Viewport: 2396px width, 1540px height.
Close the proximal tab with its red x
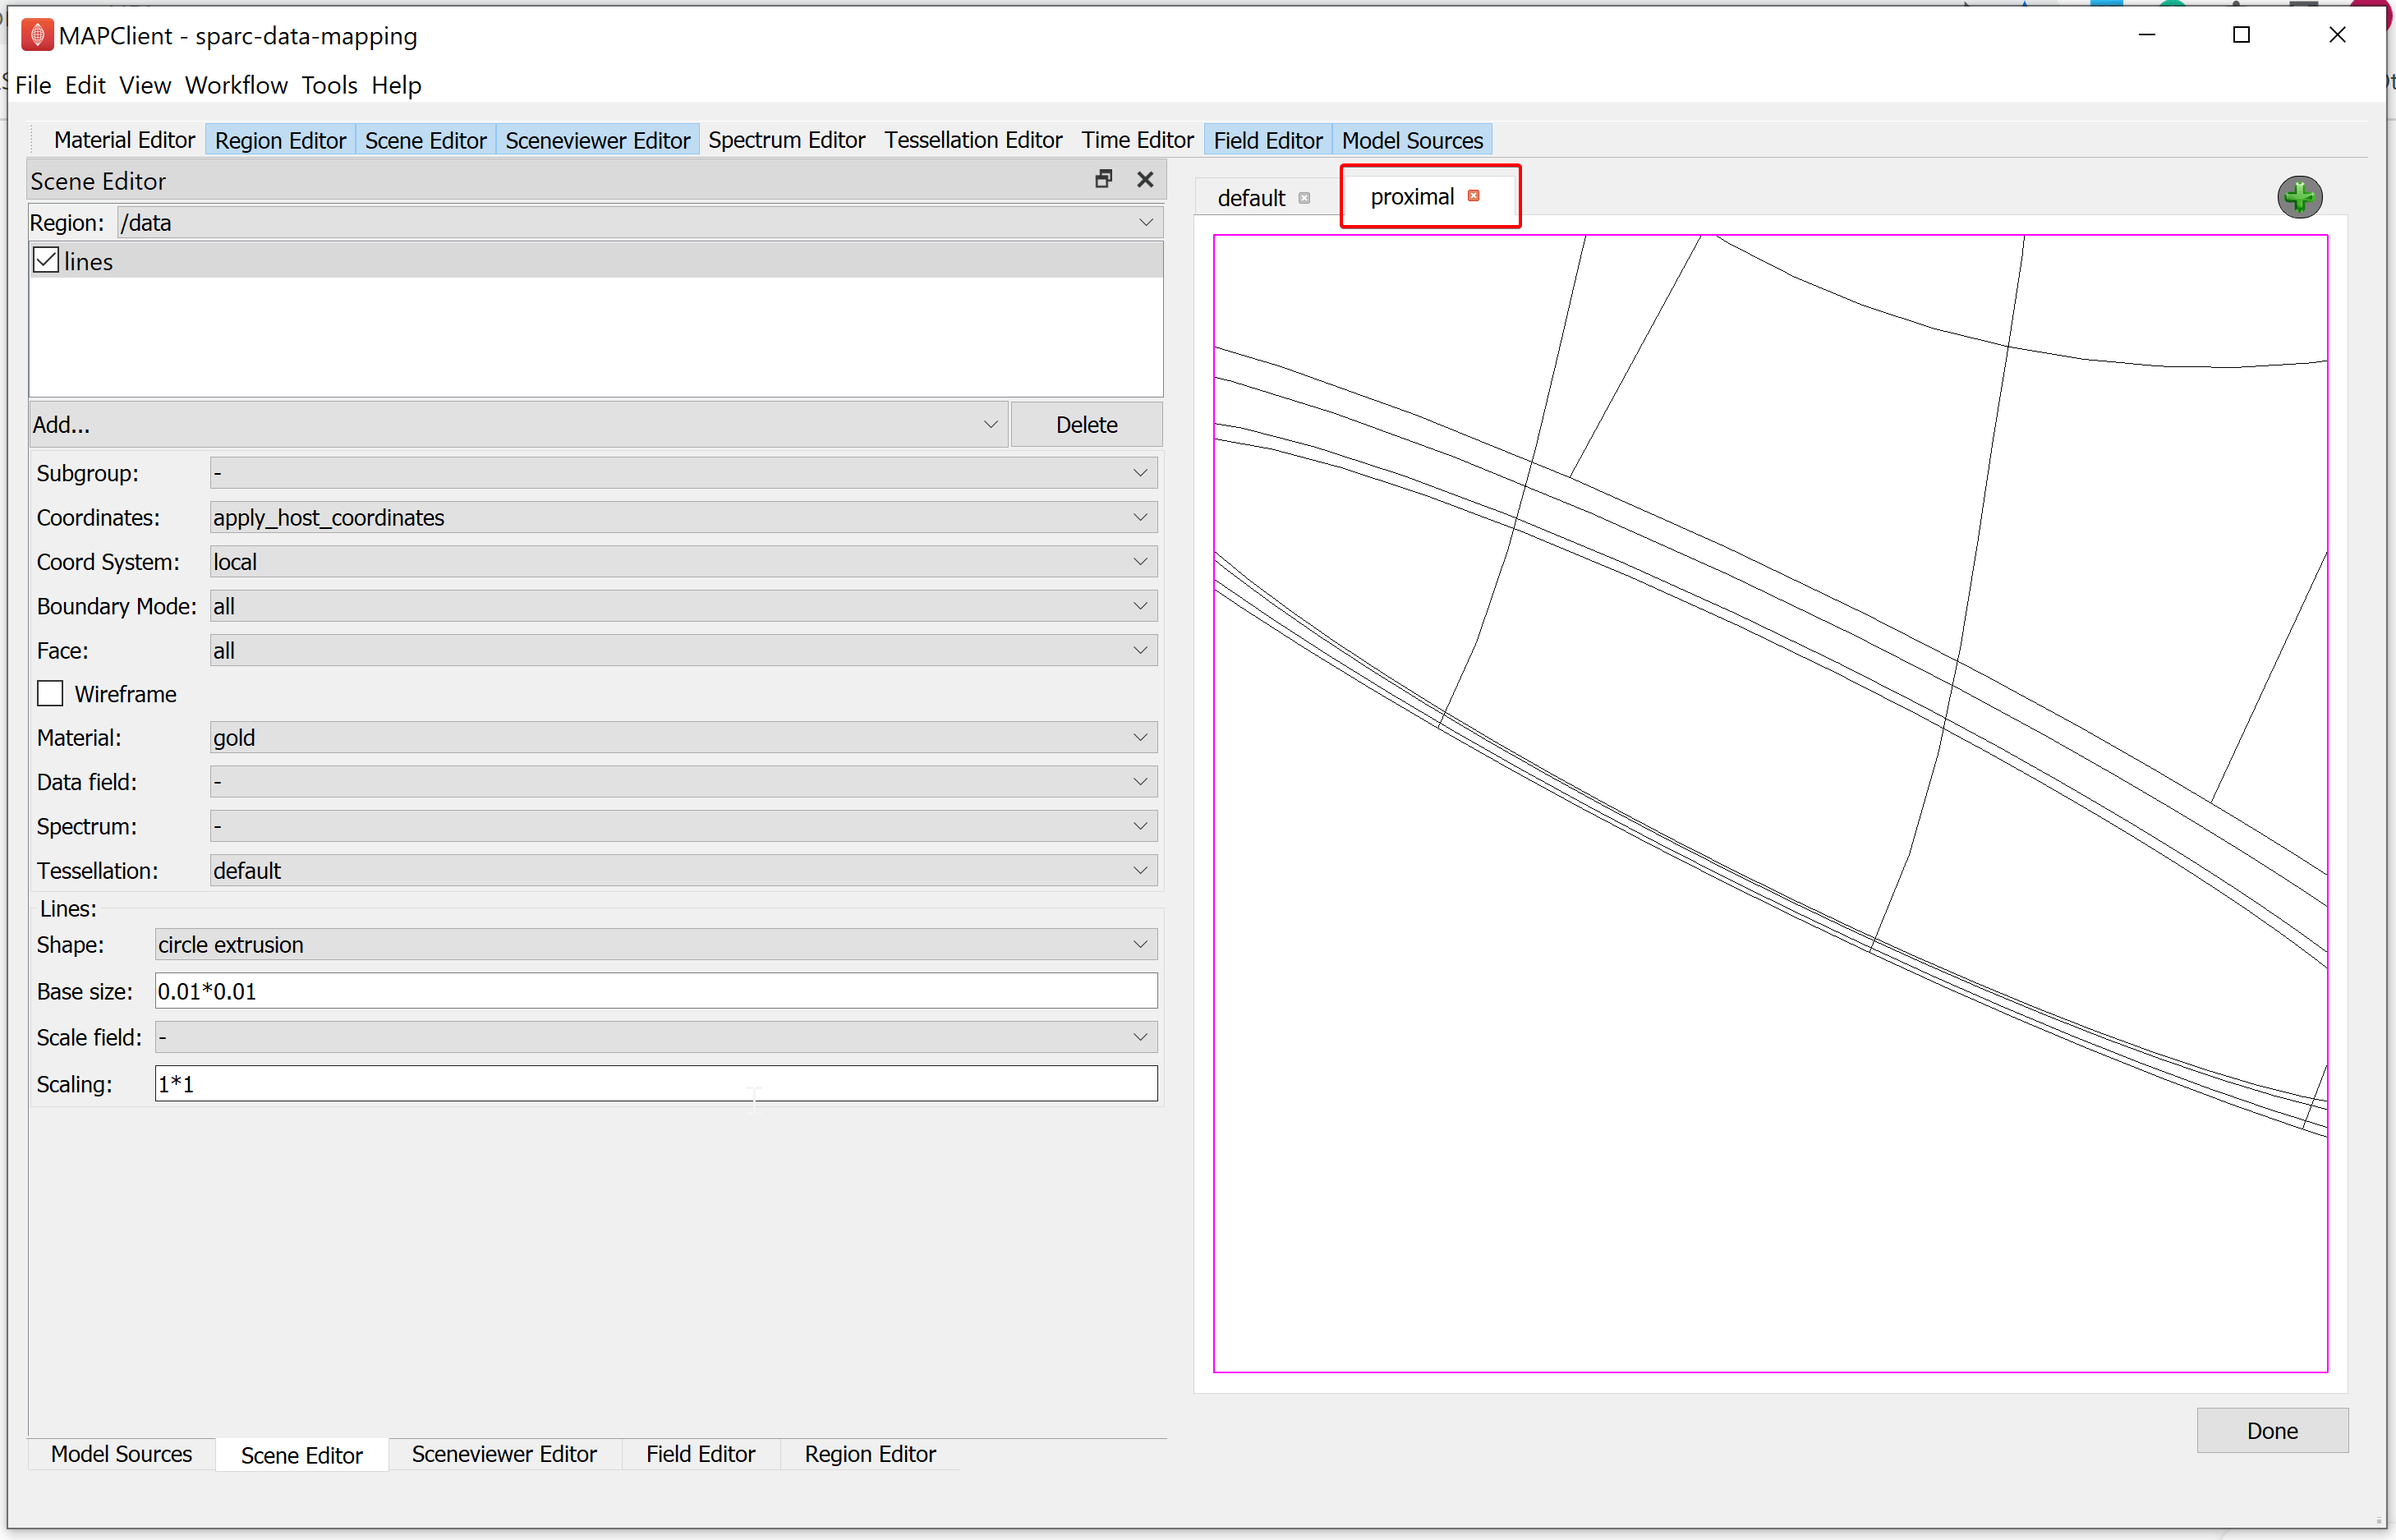[x=1473, y=196]
